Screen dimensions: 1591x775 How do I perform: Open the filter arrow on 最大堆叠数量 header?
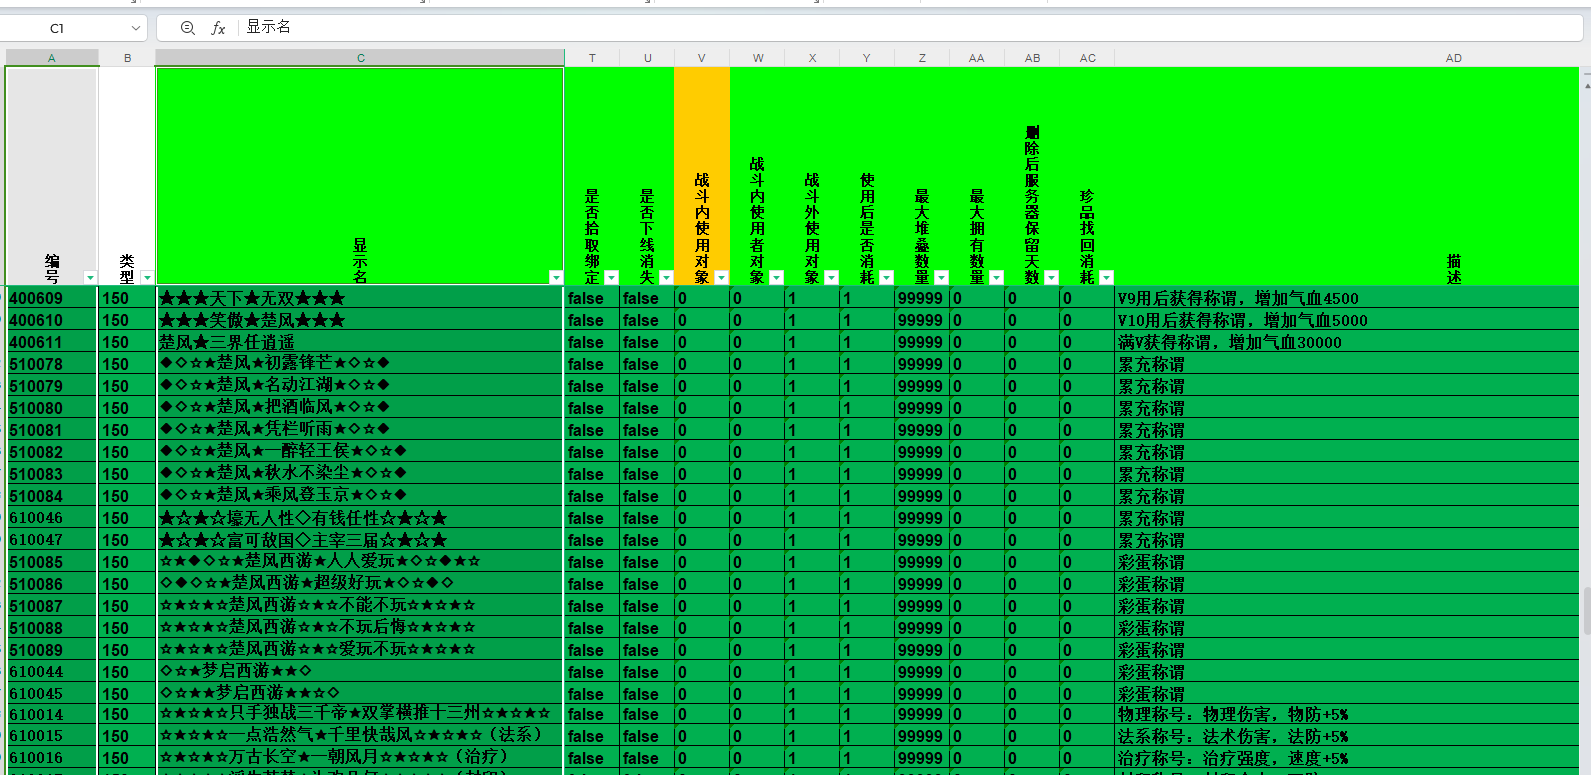(941, 277)
